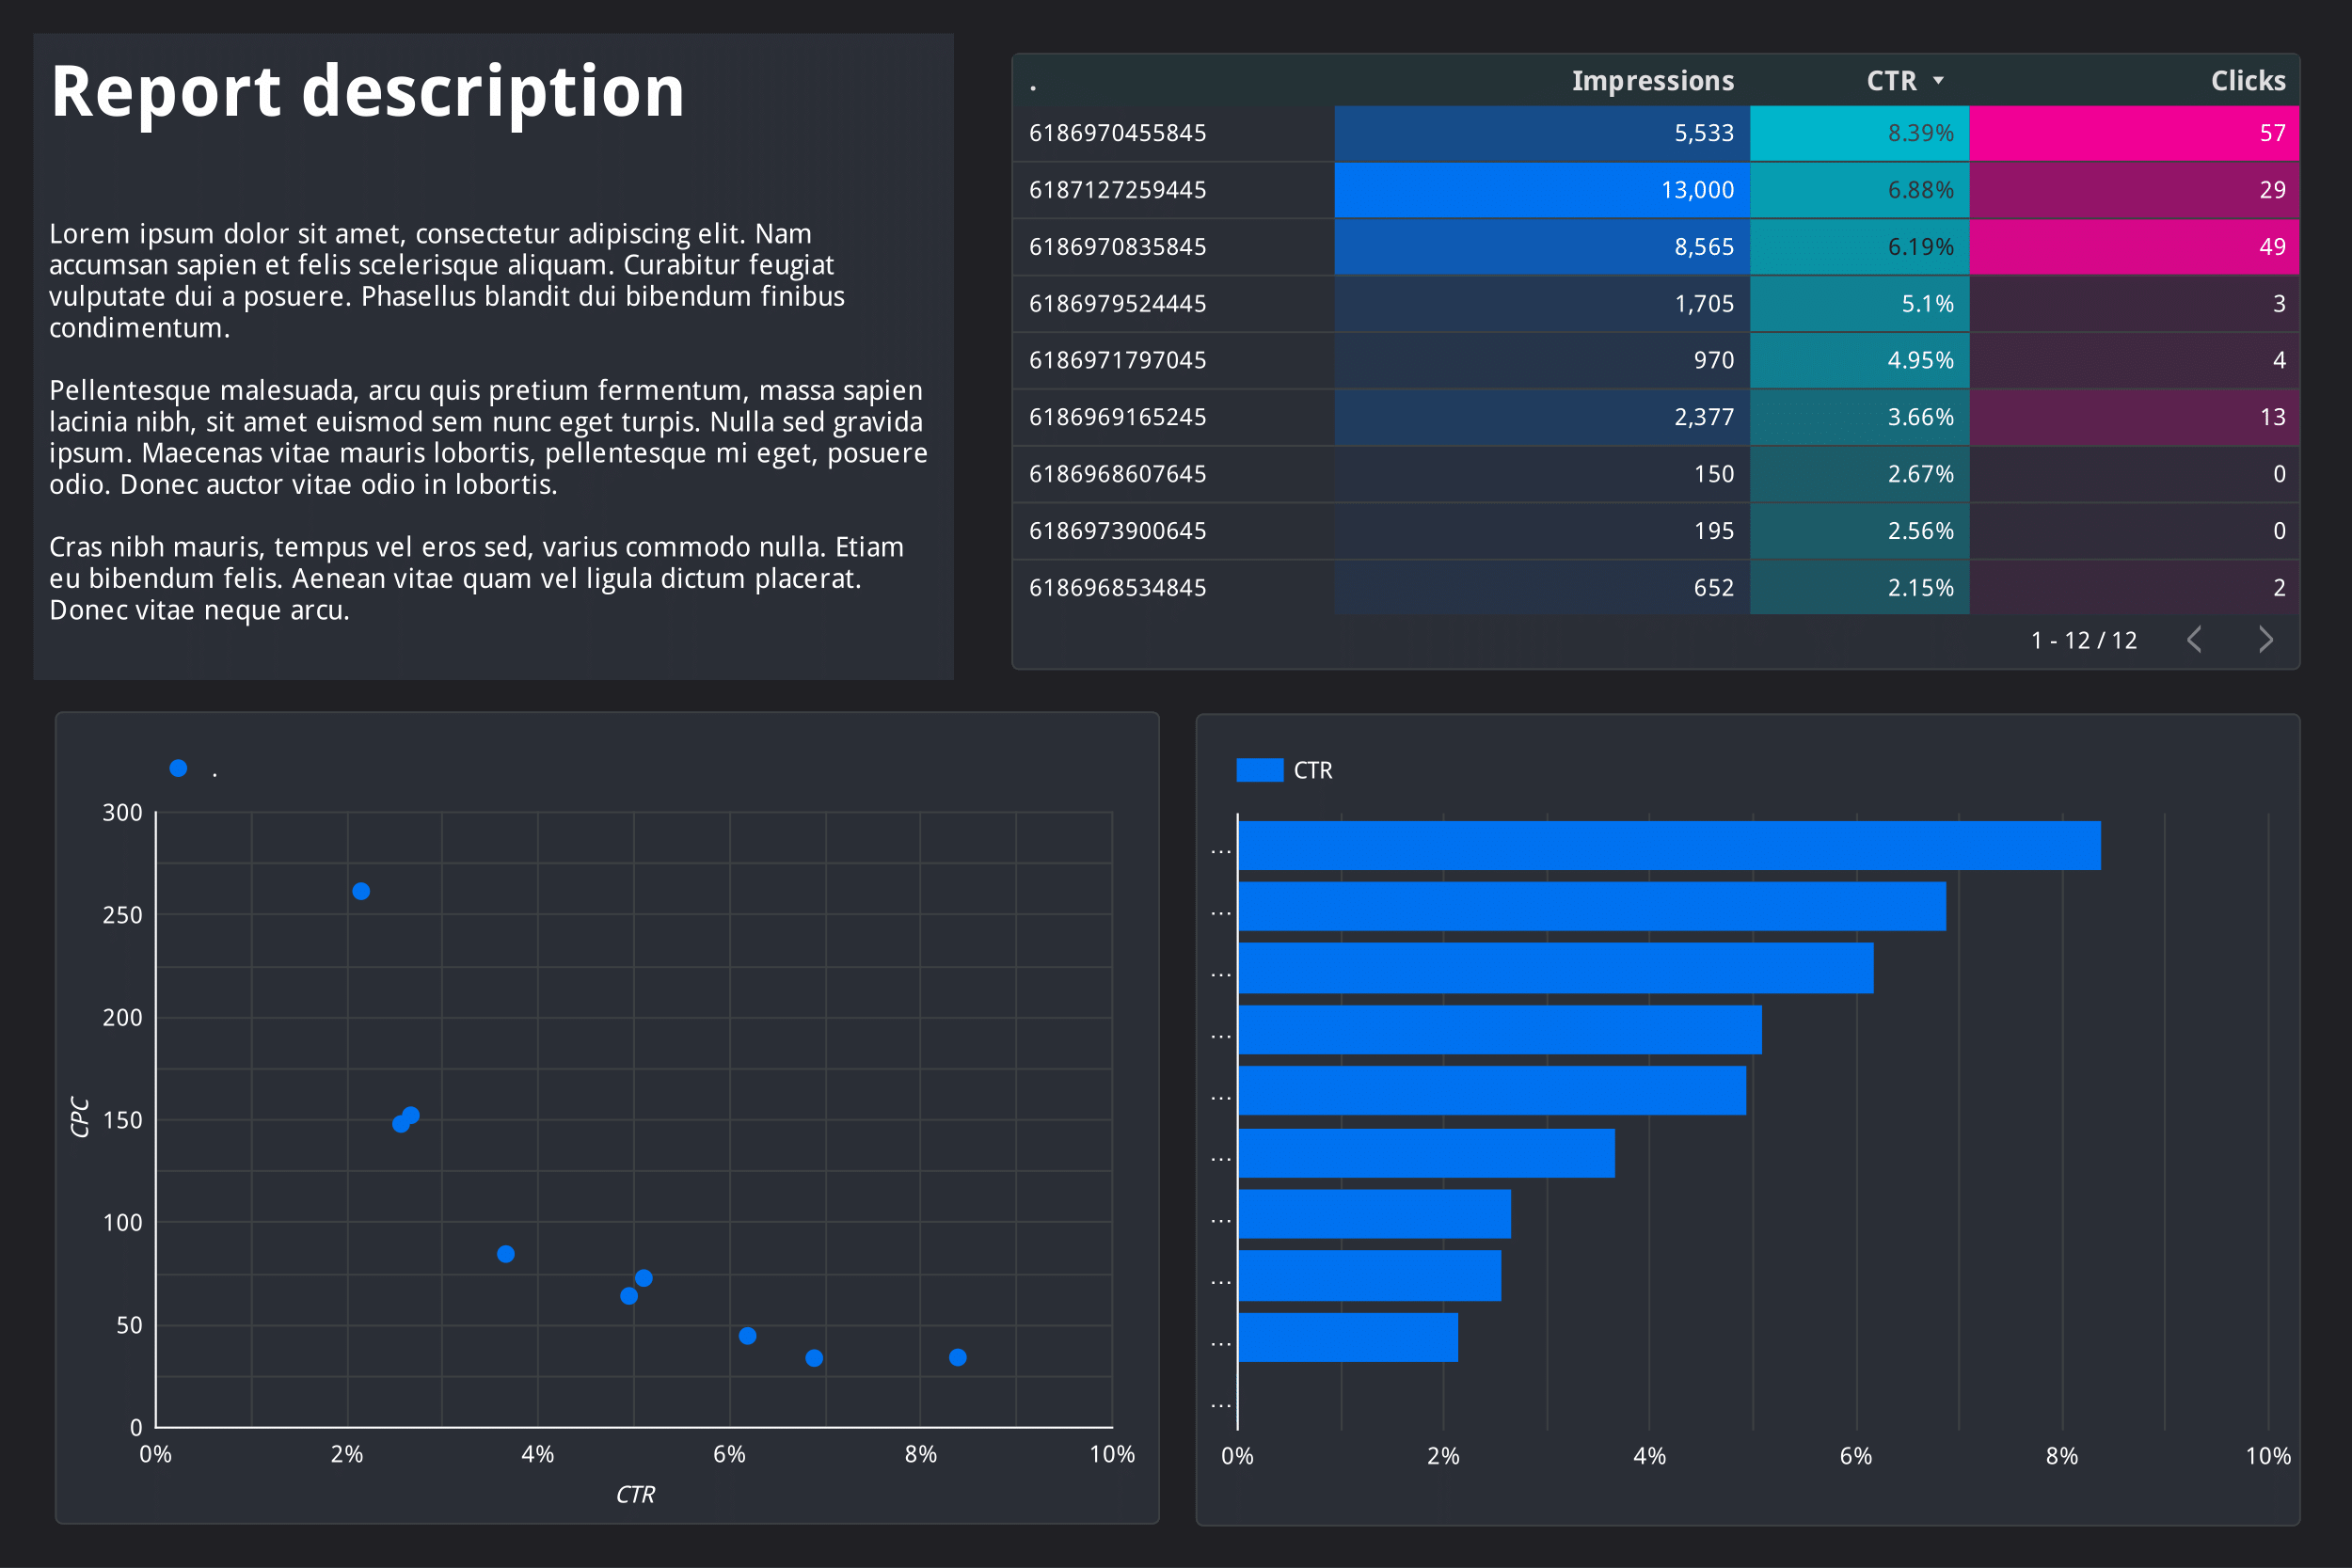Select row ID 6186973900645

(1117, 531)
